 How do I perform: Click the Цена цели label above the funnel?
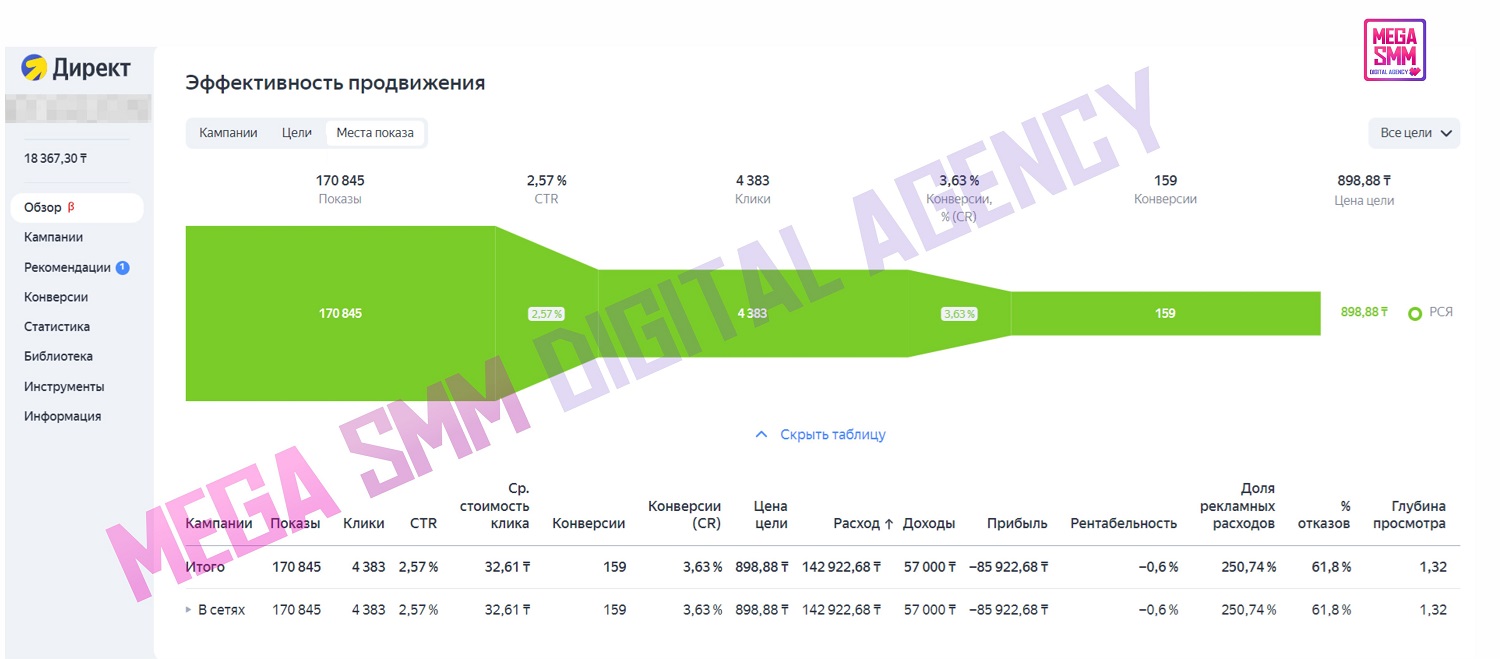coord(1364,200)
